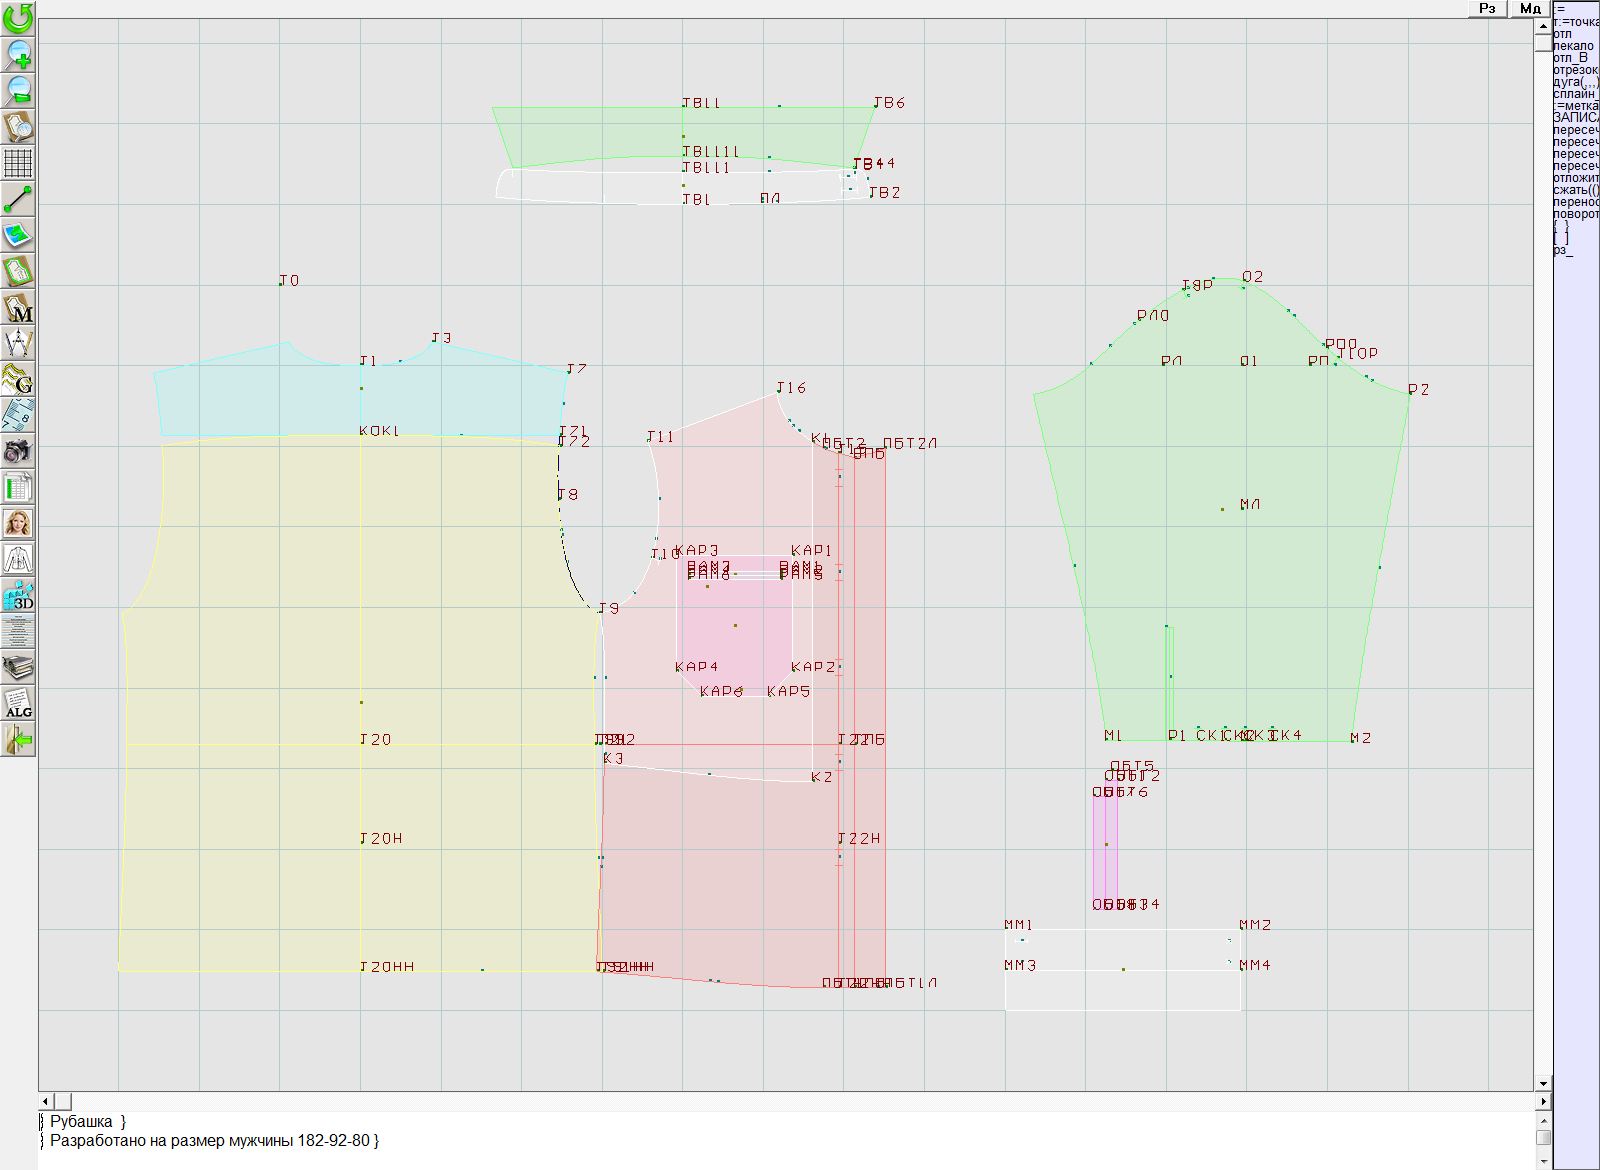Click the script line 'Рубашка' in the editor
Image resolution: width=1600 pixels, height=1170 pixels.
(x=88, y=1122)
